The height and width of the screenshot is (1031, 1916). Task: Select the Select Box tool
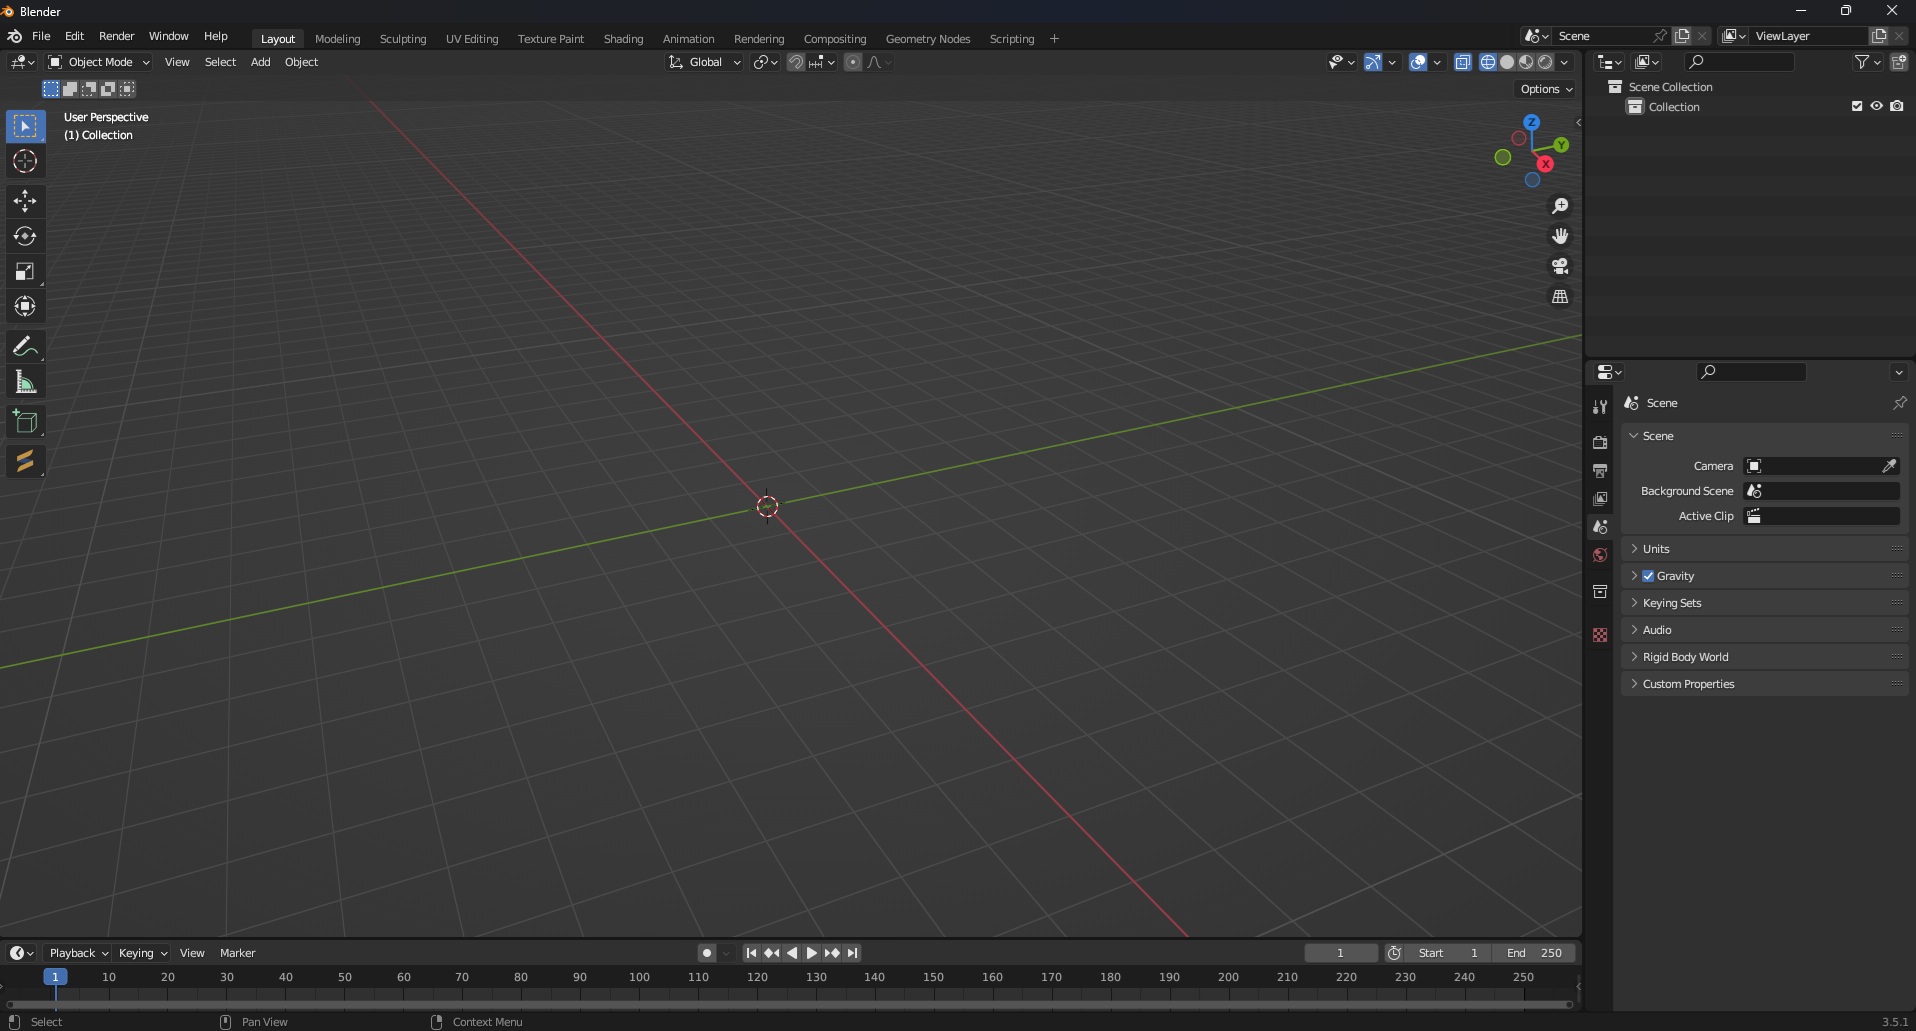tap(25, 126)
